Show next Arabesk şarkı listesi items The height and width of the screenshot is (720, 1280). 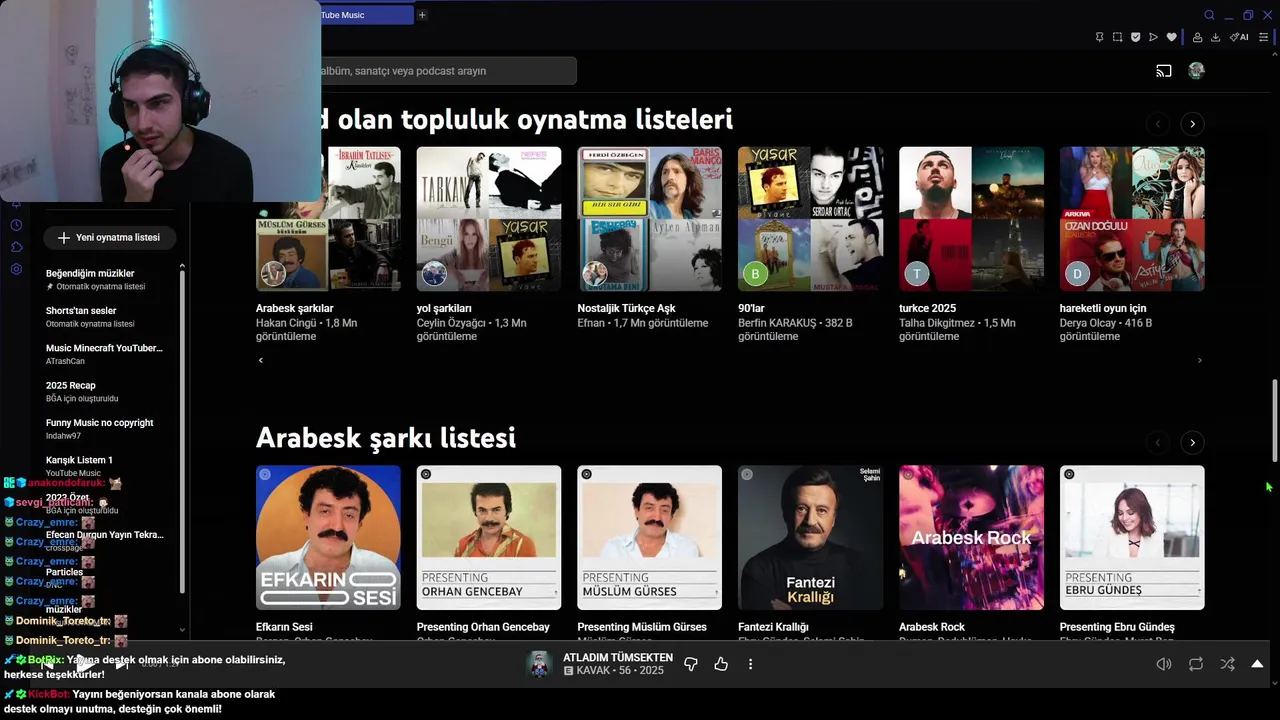tap(1192, 442)
